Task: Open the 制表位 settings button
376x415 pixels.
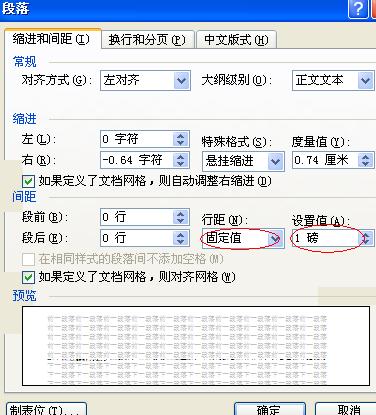Action: point(46,409)
